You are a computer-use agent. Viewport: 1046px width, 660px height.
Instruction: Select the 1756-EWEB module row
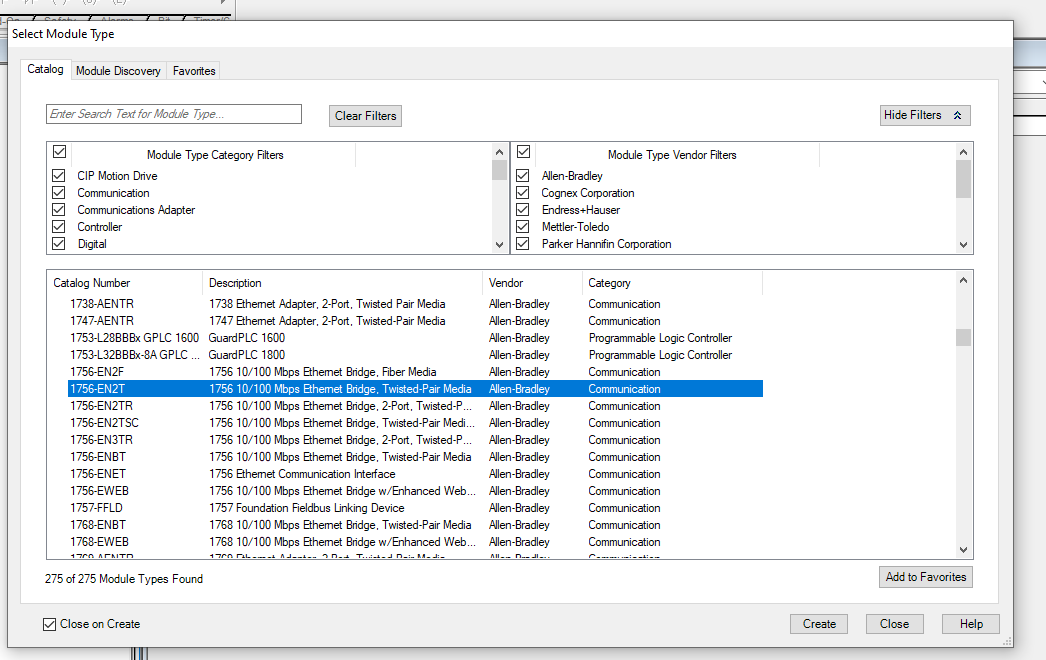[415, 491]
